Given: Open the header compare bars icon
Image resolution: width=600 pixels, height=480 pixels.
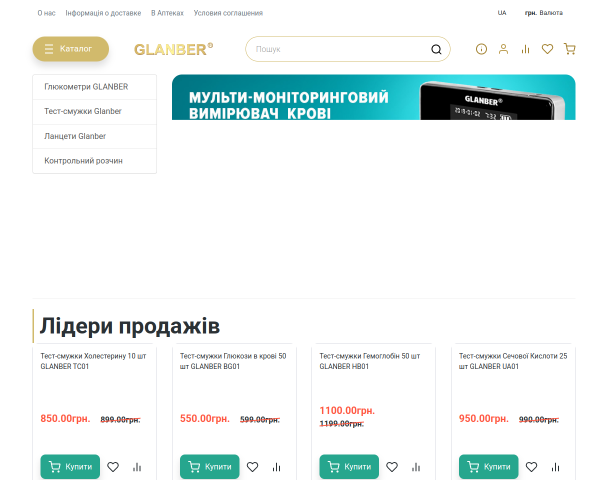Looking at the screenshot, I should pyautogui.click(x=525, y=49).
